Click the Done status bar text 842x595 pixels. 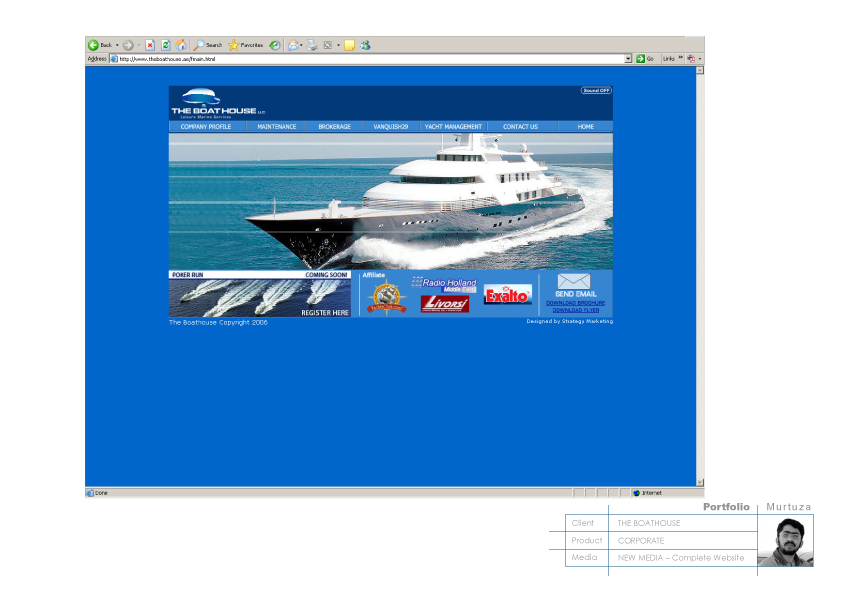(x=101, y=493)
